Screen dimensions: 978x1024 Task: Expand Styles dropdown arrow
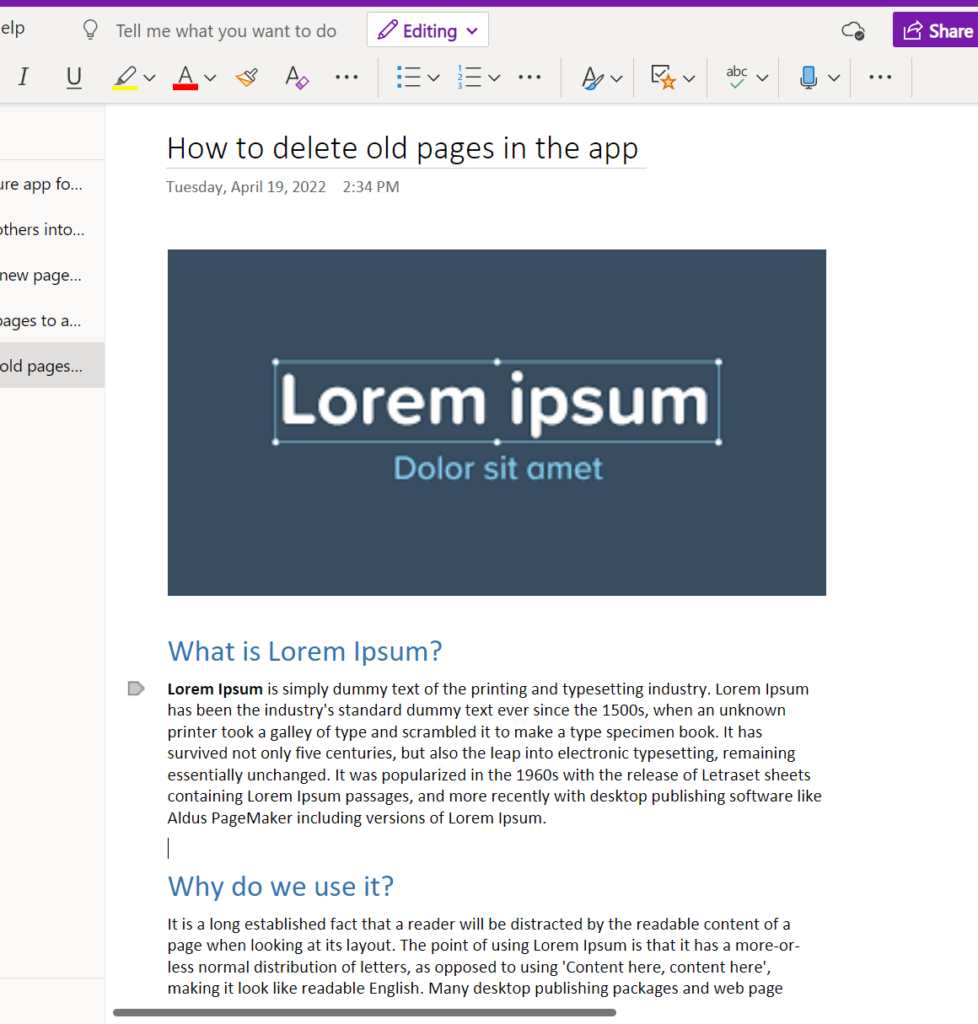pos(616,78)
